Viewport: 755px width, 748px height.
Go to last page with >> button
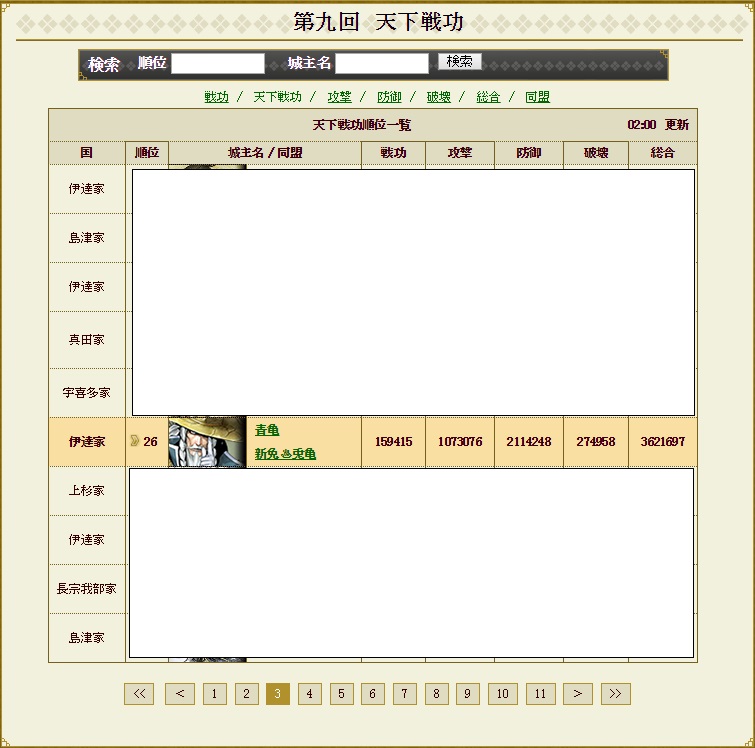click(615, 694)
